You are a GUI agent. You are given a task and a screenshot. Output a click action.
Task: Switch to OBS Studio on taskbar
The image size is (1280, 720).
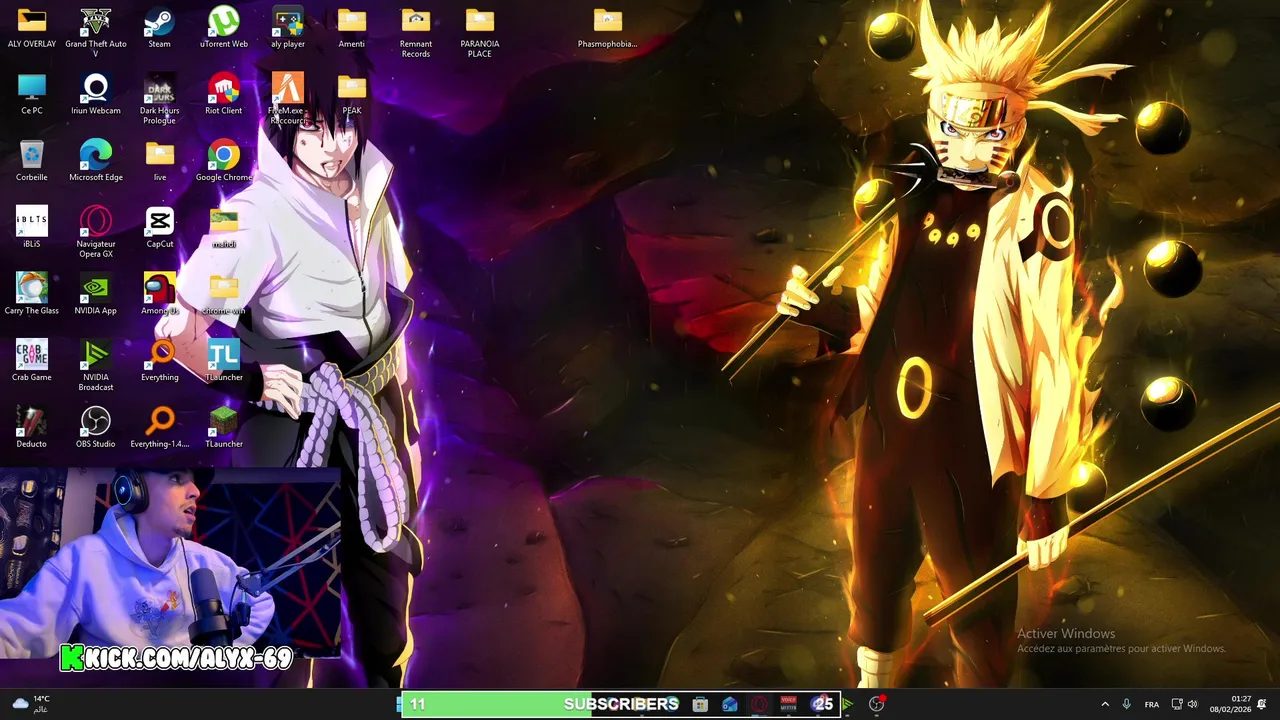tap(877, 704)
